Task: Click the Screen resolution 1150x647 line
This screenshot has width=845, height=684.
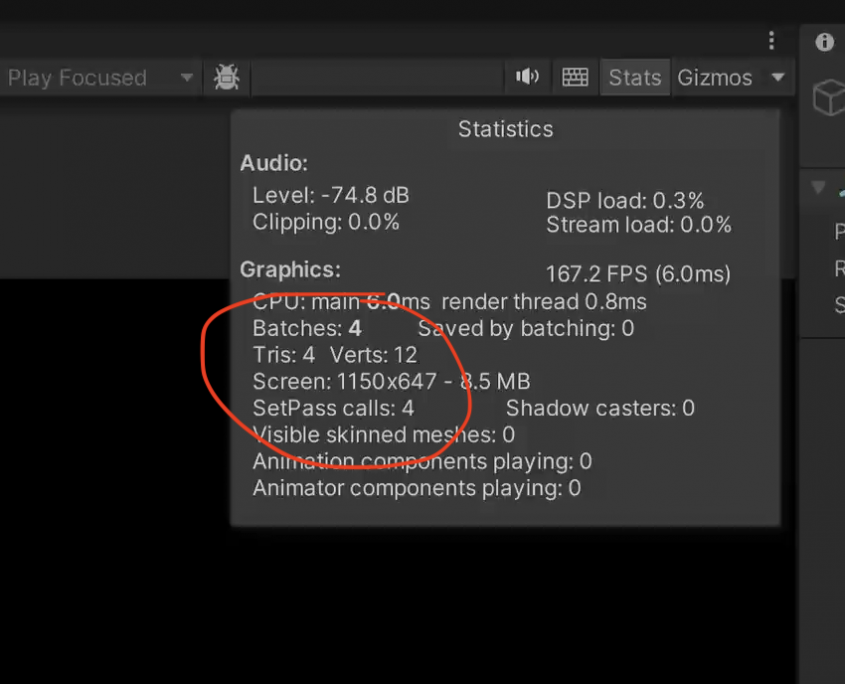Action: click(x=391, y=381)
